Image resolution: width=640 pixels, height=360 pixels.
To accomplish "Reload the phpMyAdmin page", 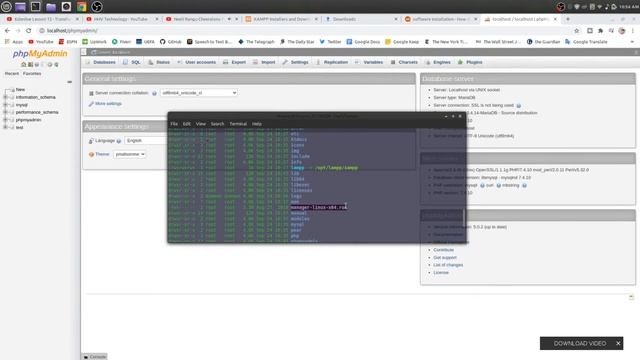I will pos(29,31).
